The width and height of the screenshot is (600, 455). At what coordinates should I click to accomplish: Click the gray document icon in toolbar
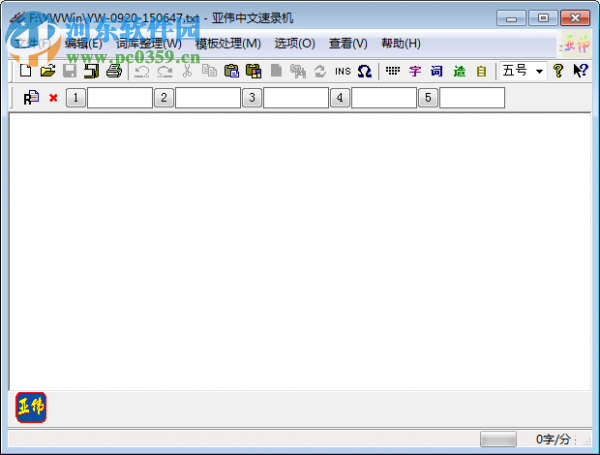coord(276,71)
